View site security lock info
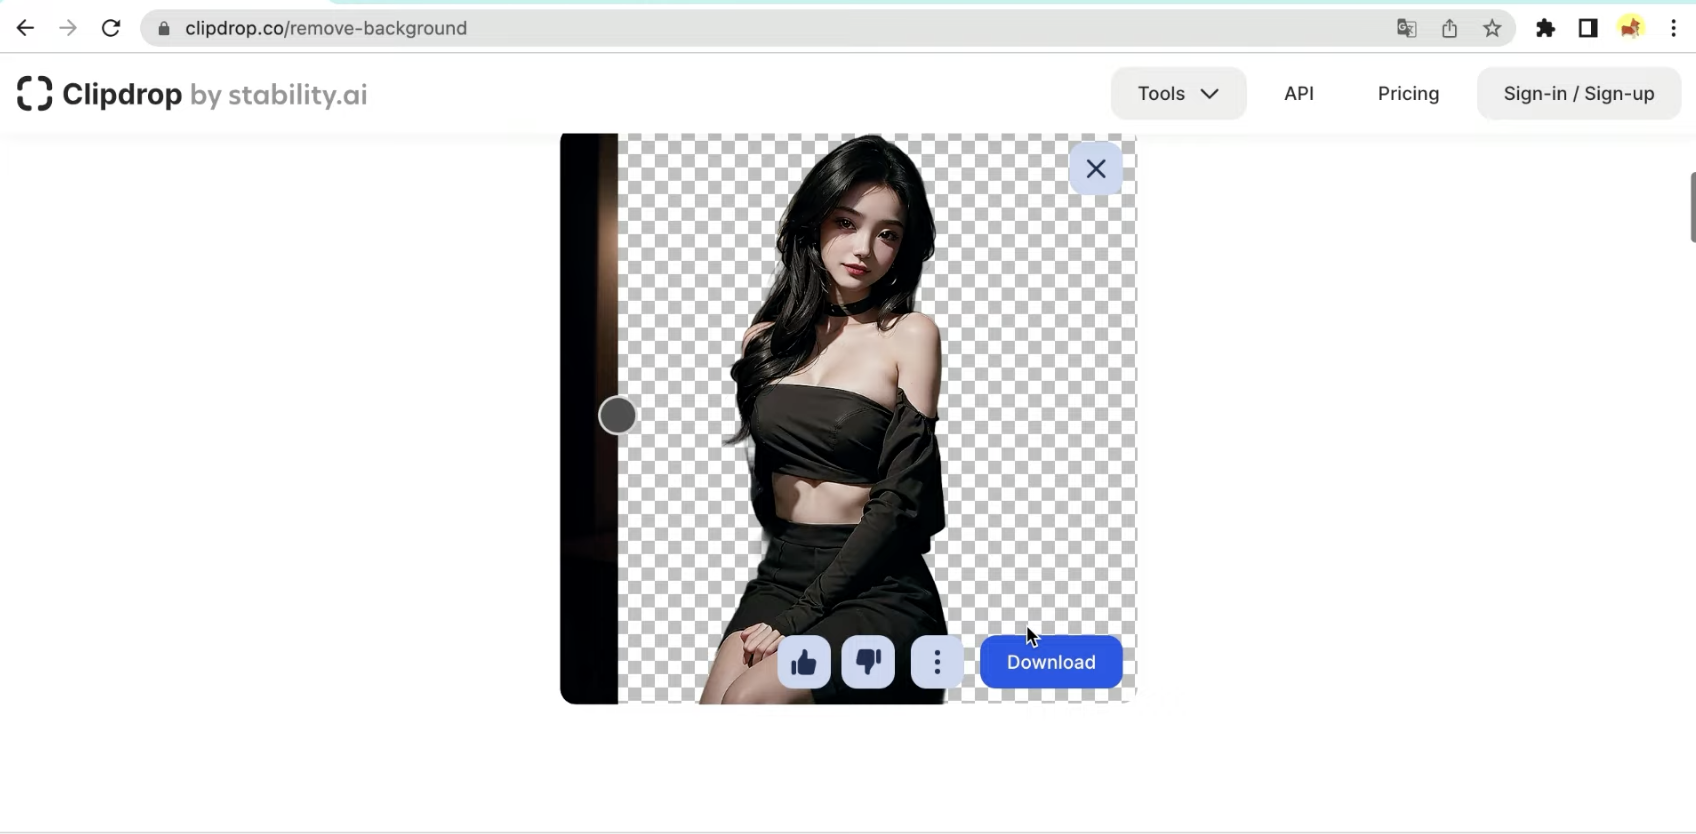 (x=164, y=28)
